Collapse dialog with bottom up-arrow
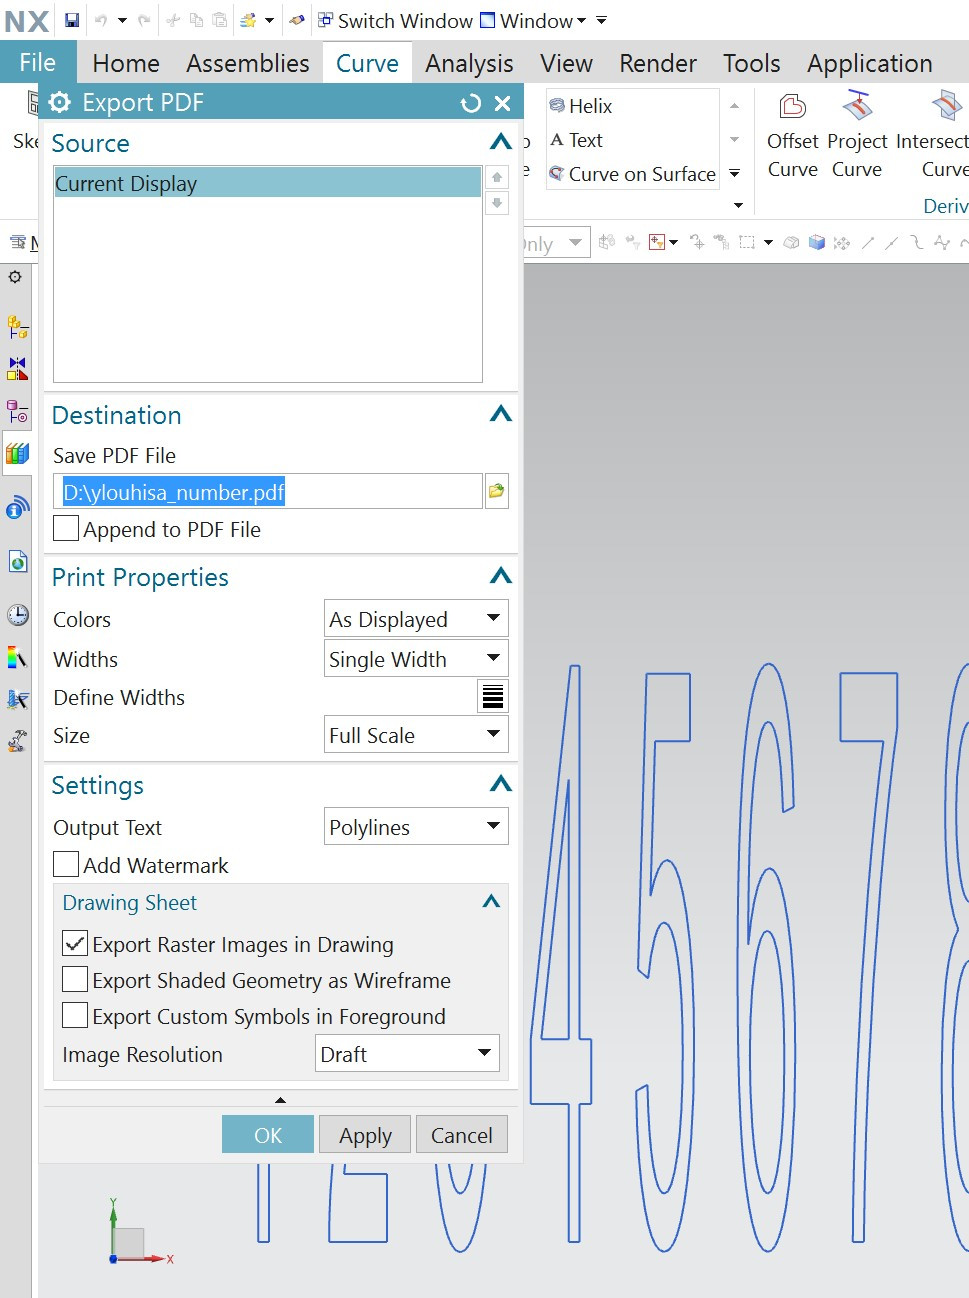The height and width of the screenshot is (1298, 969). point(280,1099)
